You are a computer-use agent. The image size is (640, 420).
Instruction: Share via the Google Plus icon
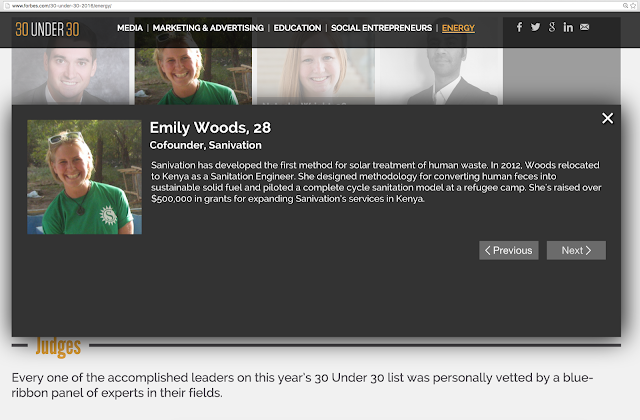pos(552,27)
